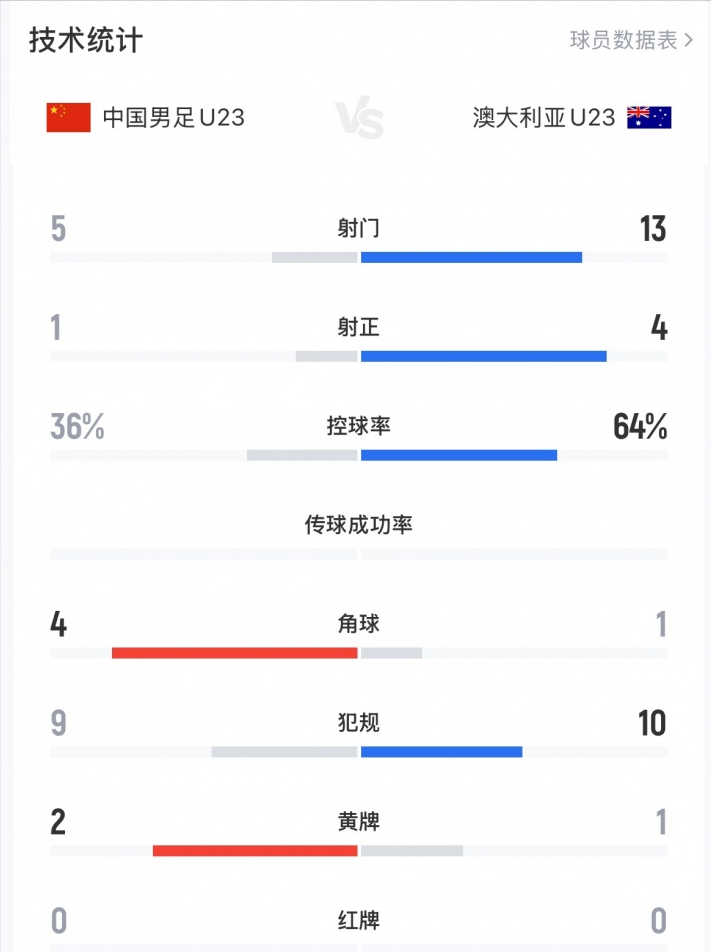
Task: Click the 黄牌 yellow cards label
Action: (x=358, y=822)
